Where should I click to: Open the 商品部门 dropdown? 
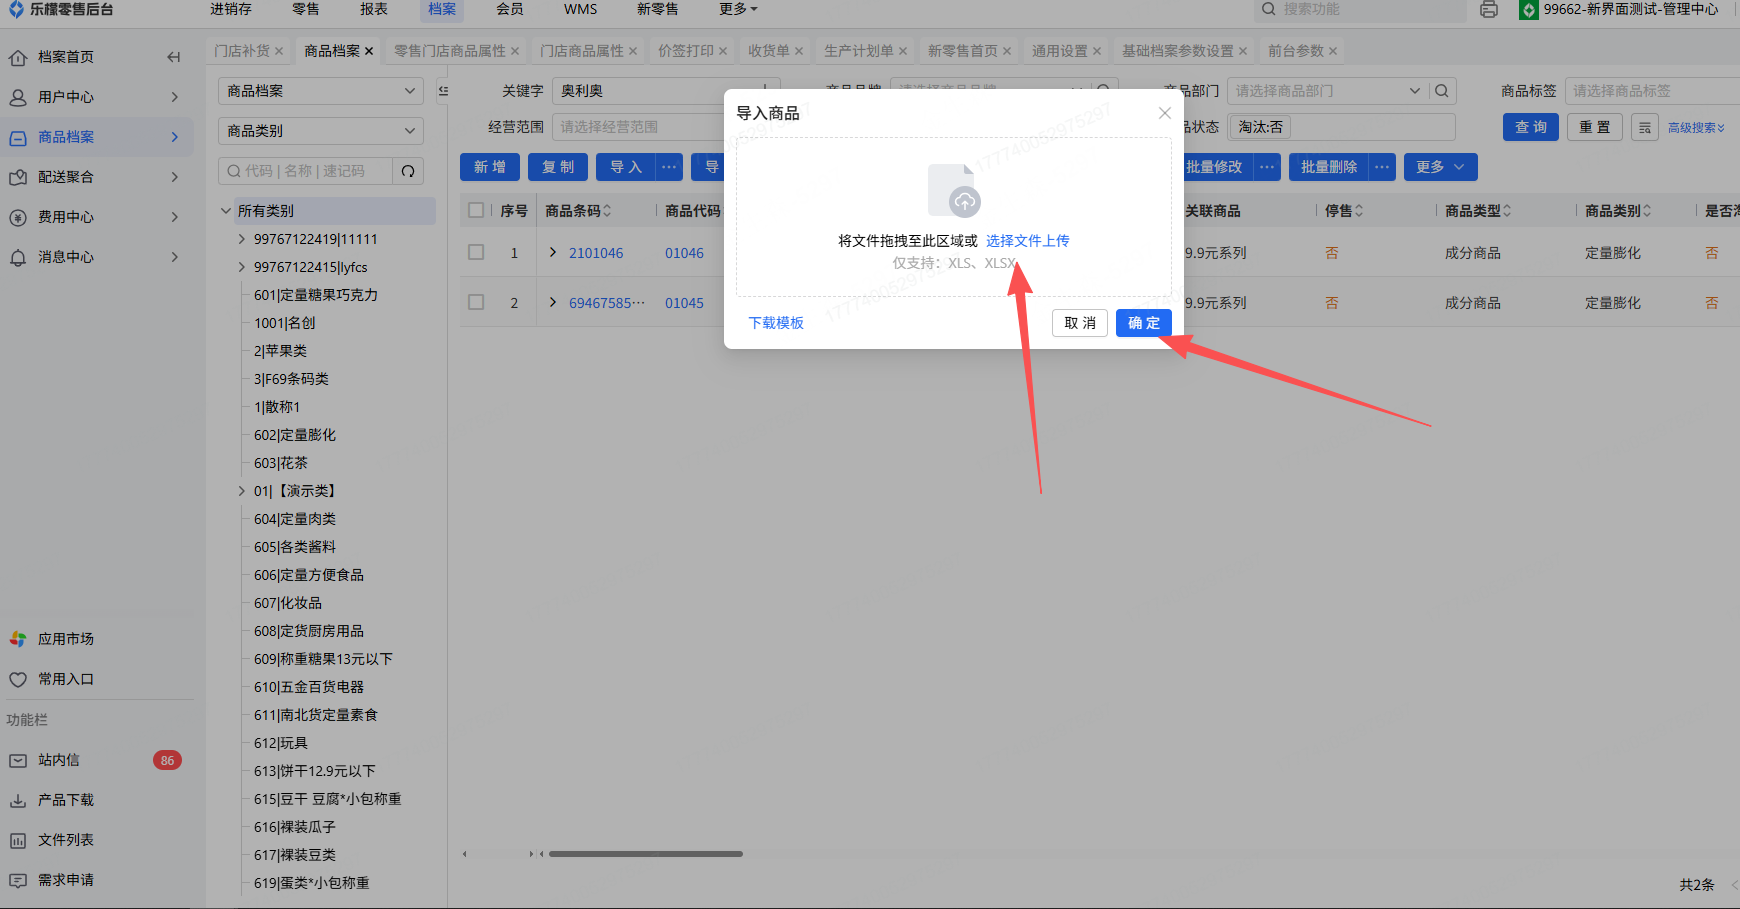(x=1327, y=91)
